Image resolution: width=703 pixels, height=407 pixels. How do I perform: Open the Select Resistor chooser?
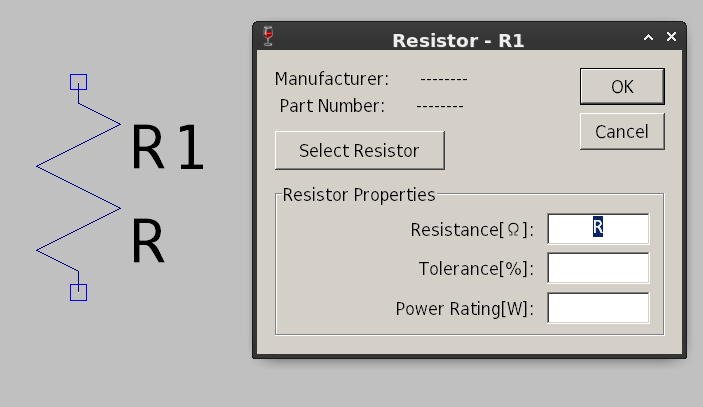pyautogui.click(x=360, y=150)
